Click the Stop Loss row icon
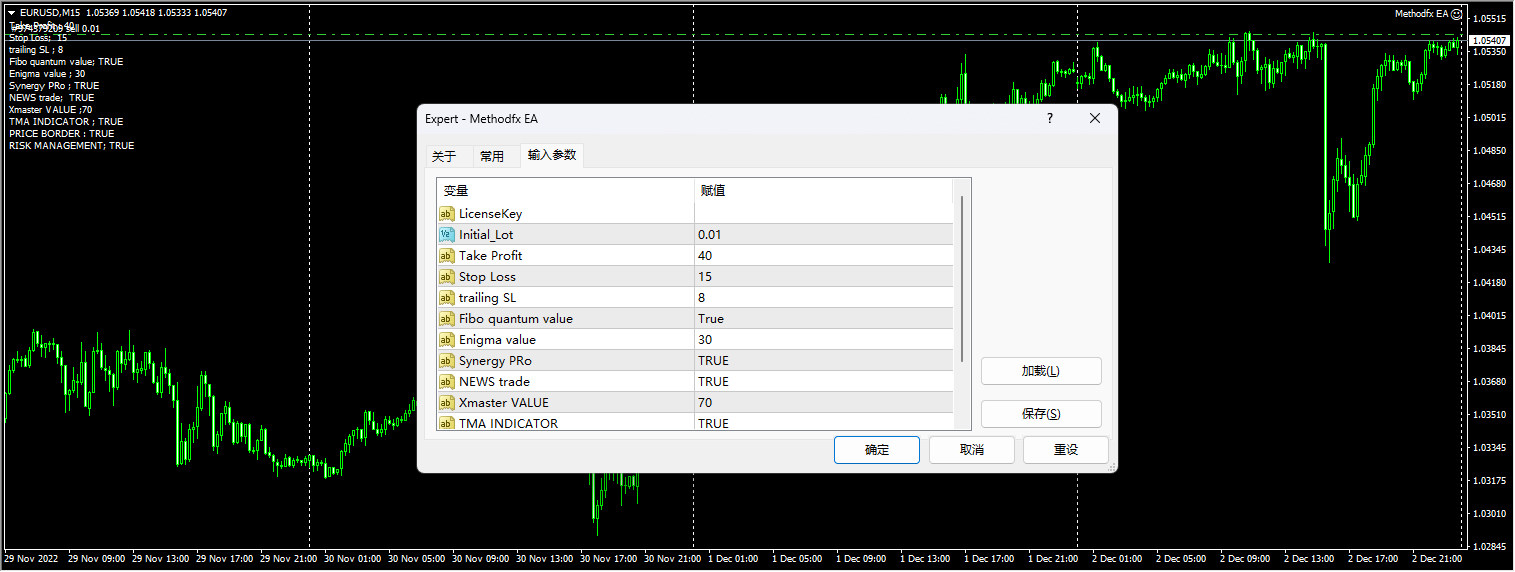Screen dimensions: 1515x572 point(446,277)
